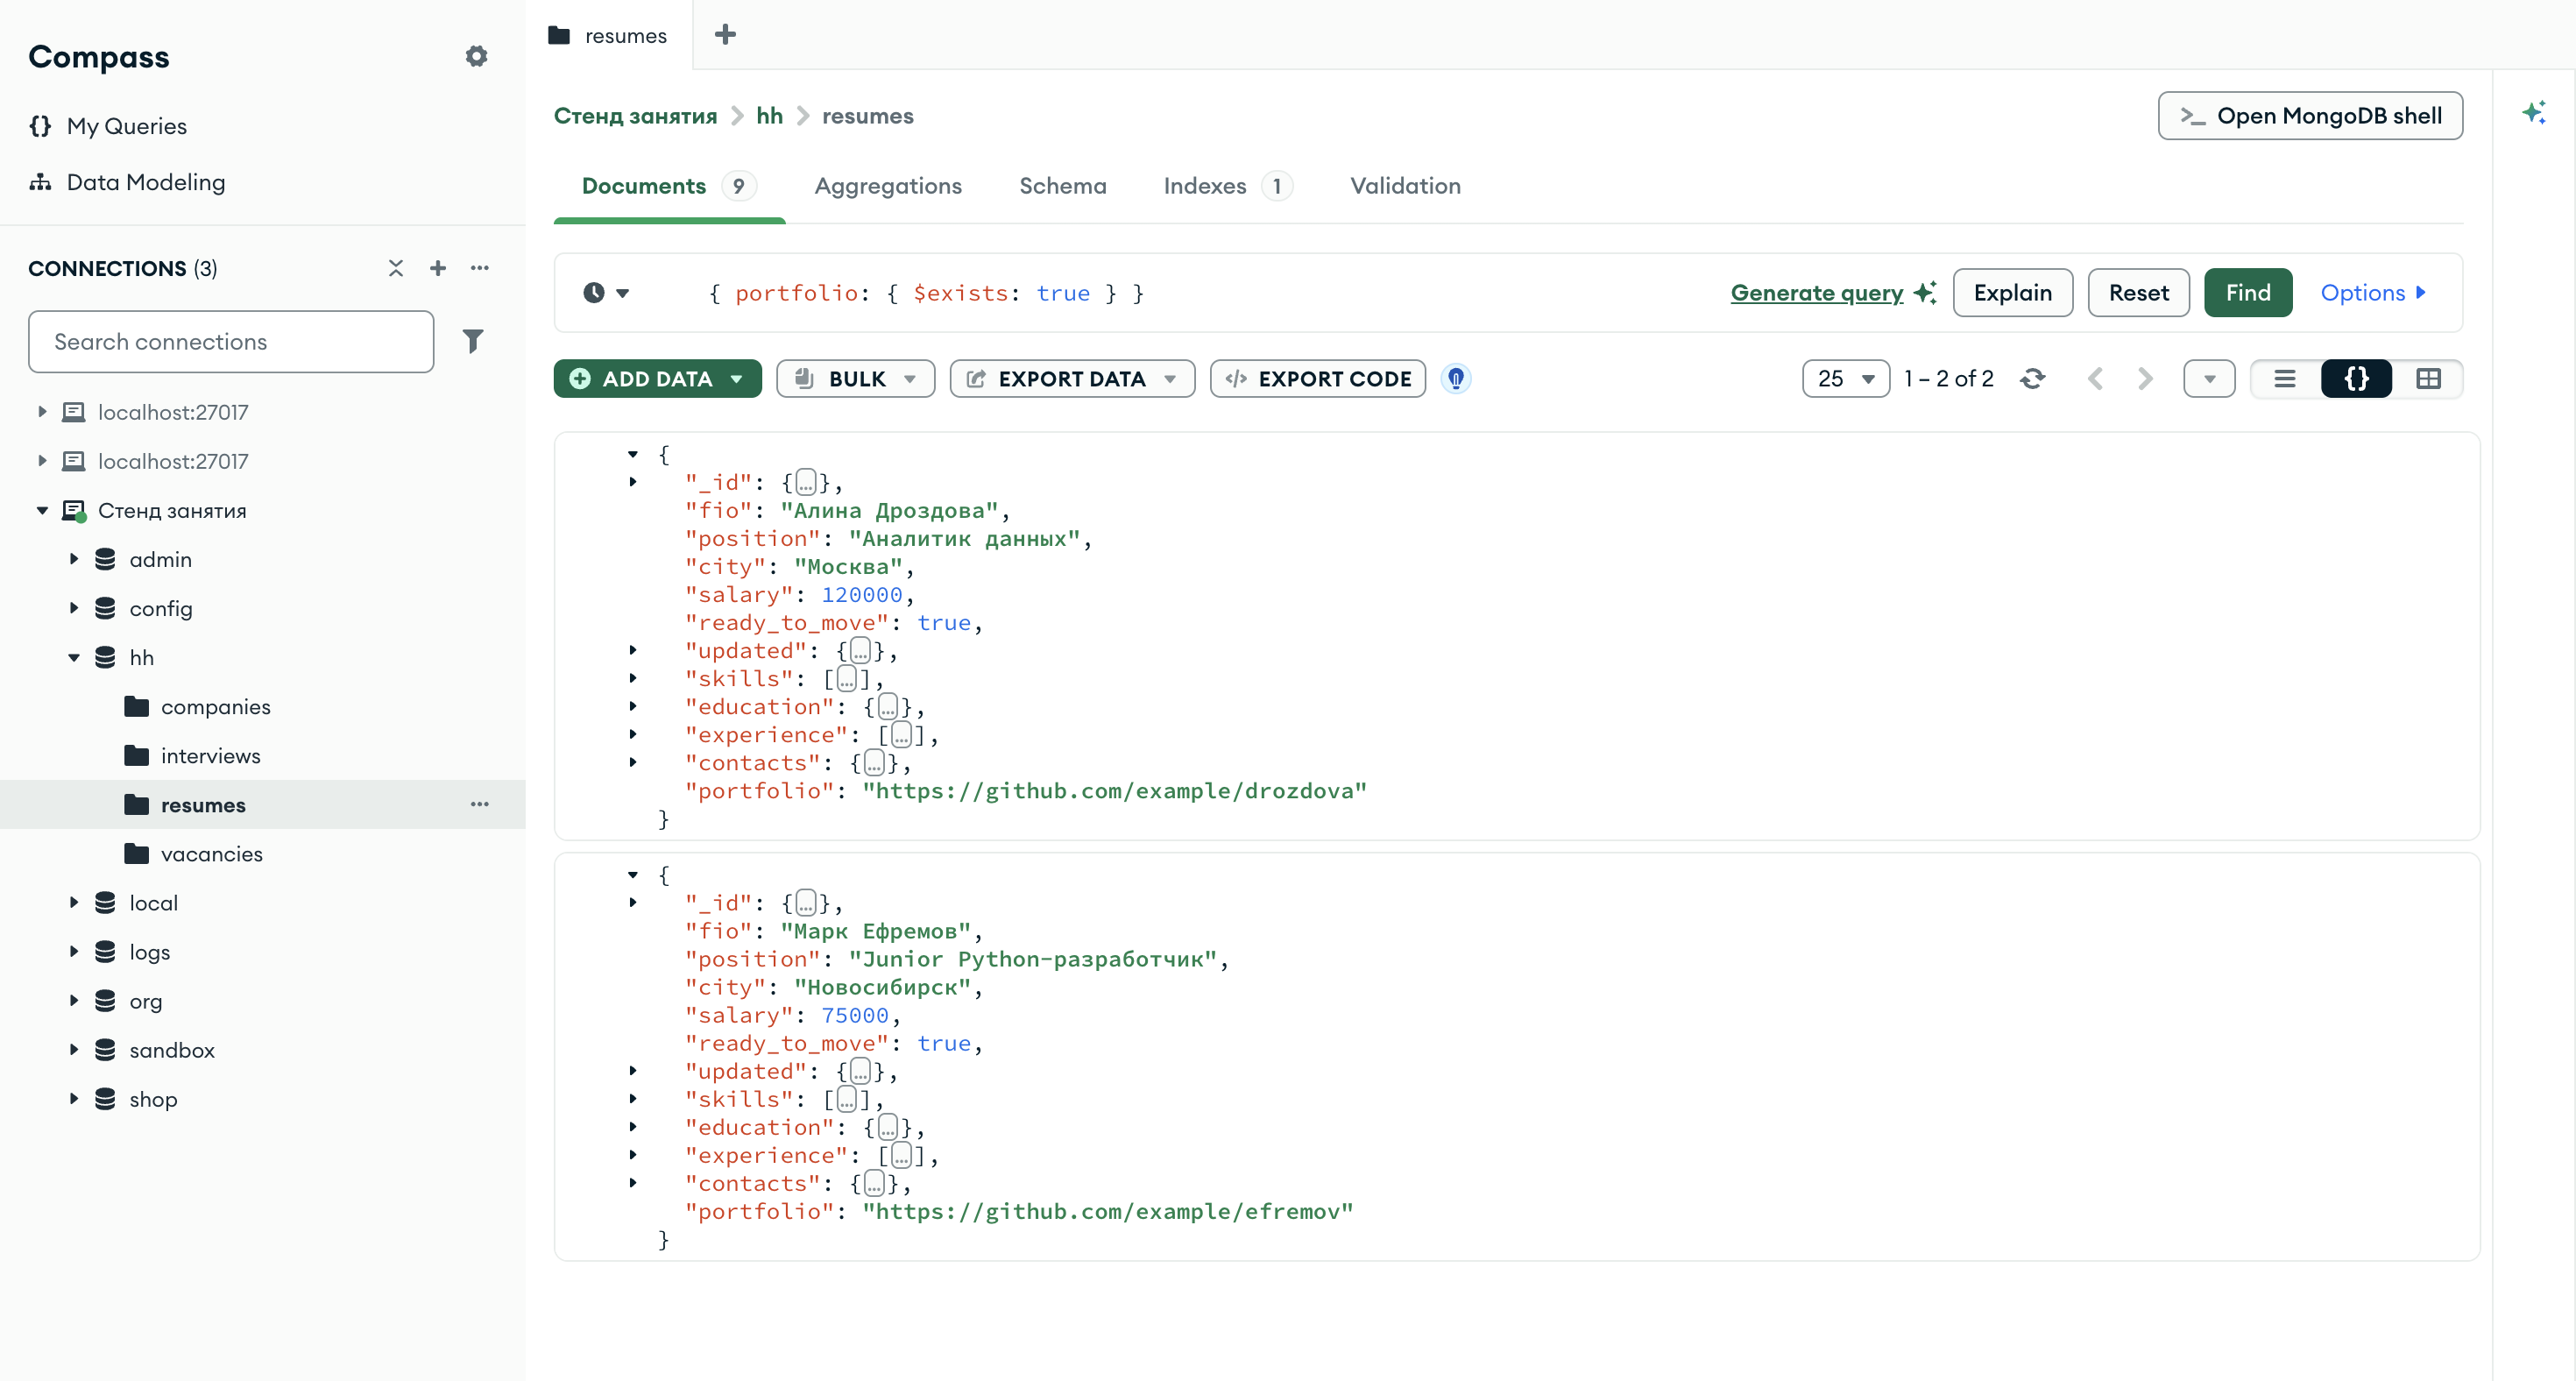This screenshot has height=1381, width=2576.
Task: Expand first localhost:27017 connection
Action: click(x=42, y=412)
